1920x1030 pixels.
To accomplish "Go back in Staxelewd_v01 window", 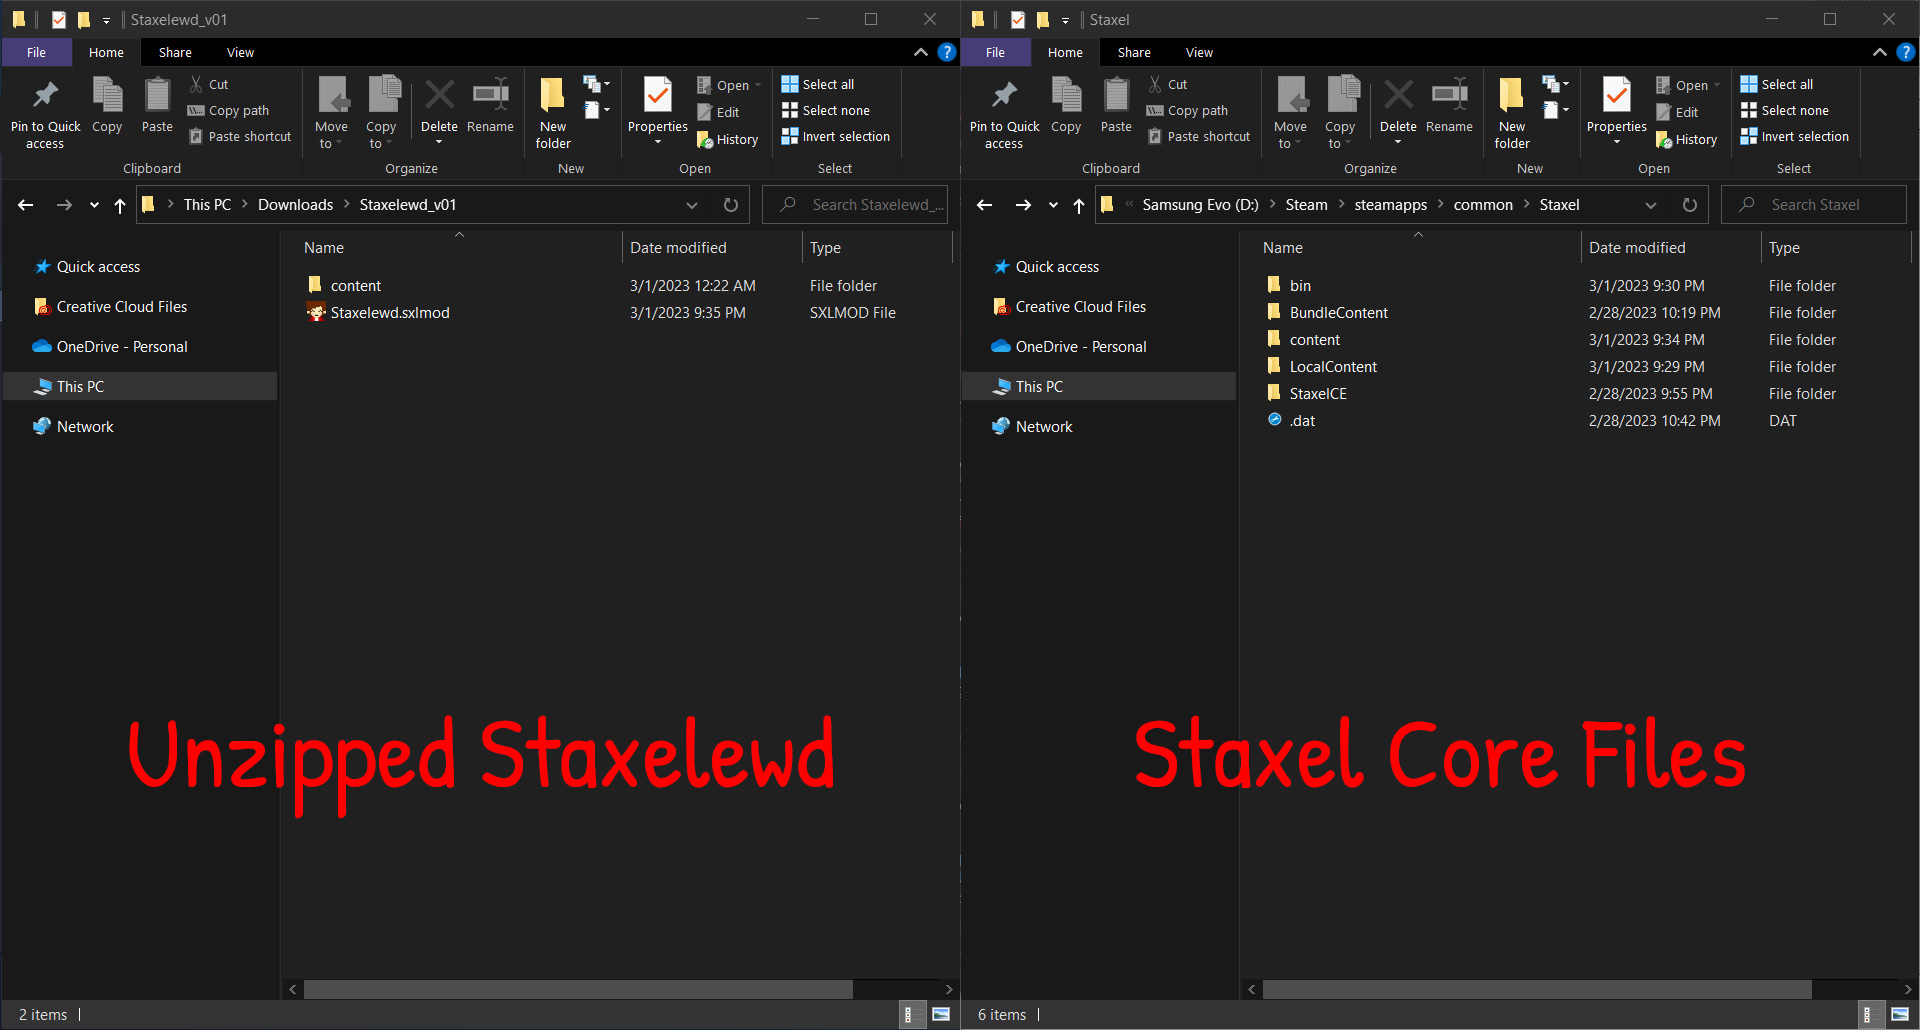I will pyautogui.click(x=26, y=205).
